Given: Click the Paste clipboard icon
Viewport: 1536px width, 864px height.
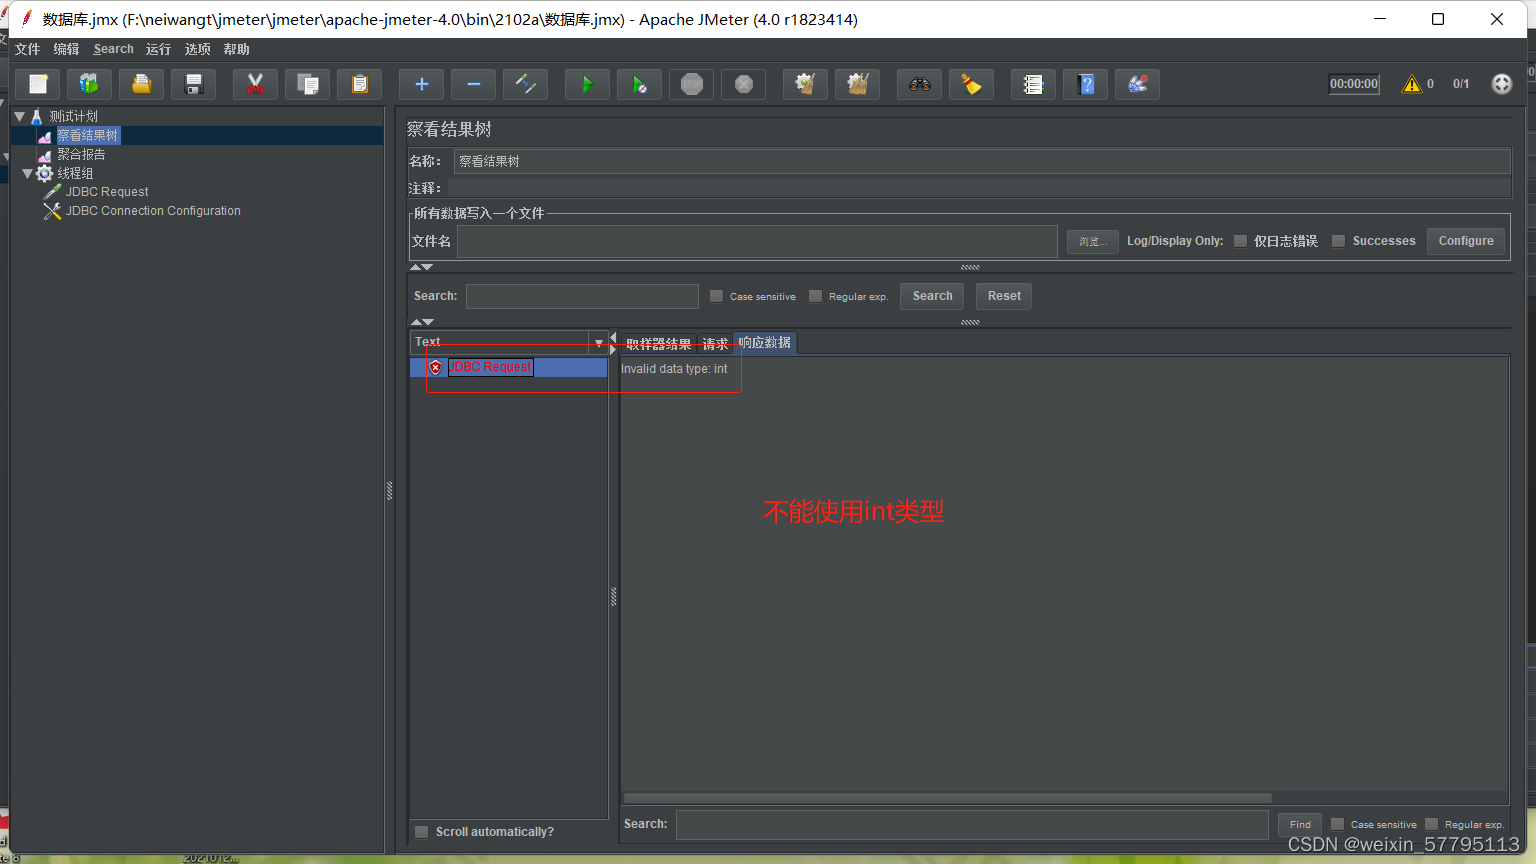Looking at the screenshot, I should (x=360, y=84).
